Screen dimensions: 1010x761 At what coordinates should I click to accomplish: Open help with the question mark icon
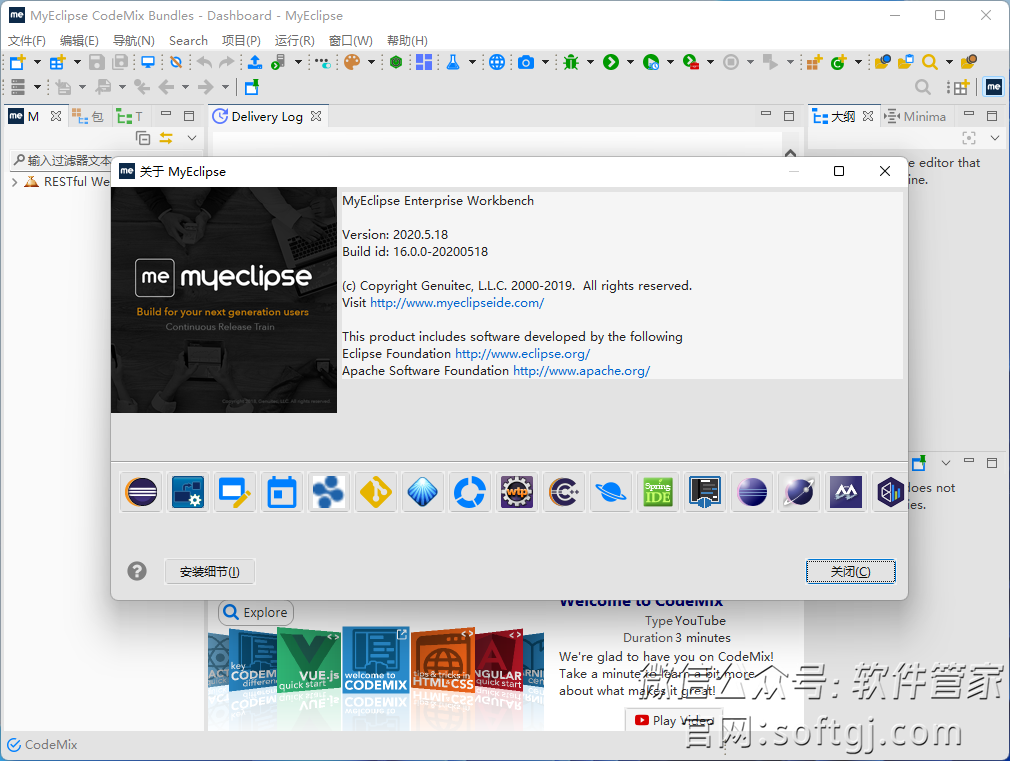coord(137,571)
